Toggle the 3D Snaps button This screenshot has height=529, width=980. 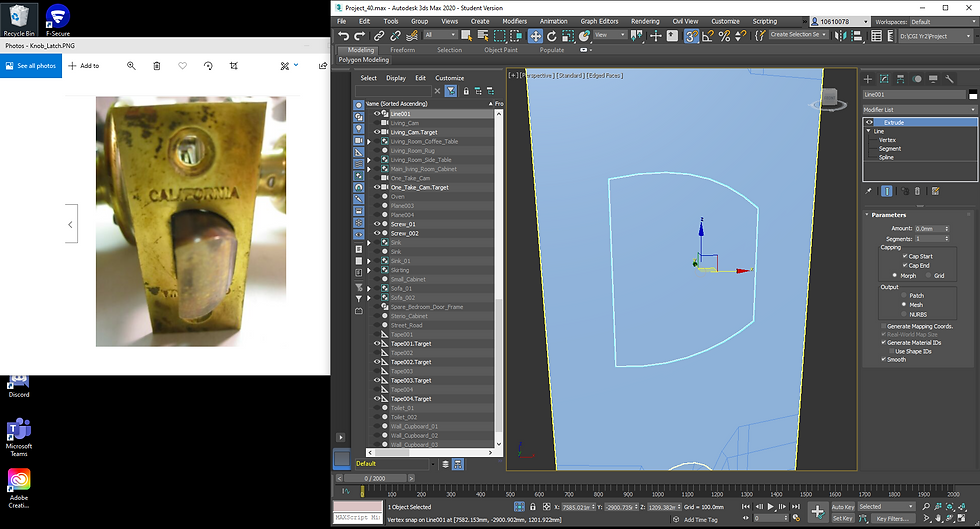[691, 36]
